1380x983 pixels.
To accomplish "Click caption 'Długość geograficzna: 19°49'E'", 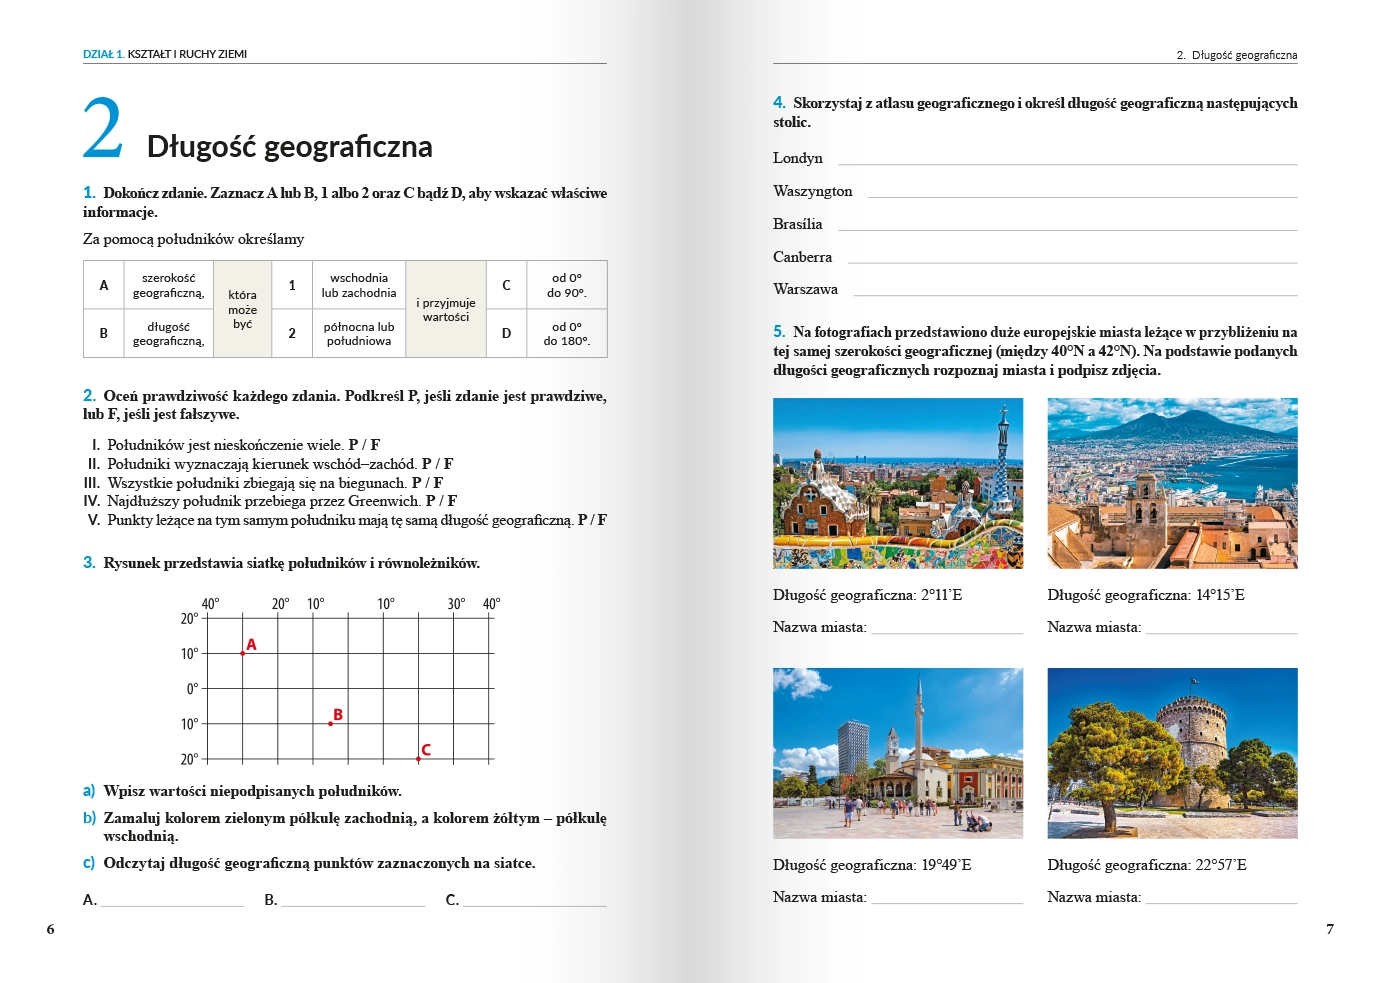I will click(x=872, y=865).
